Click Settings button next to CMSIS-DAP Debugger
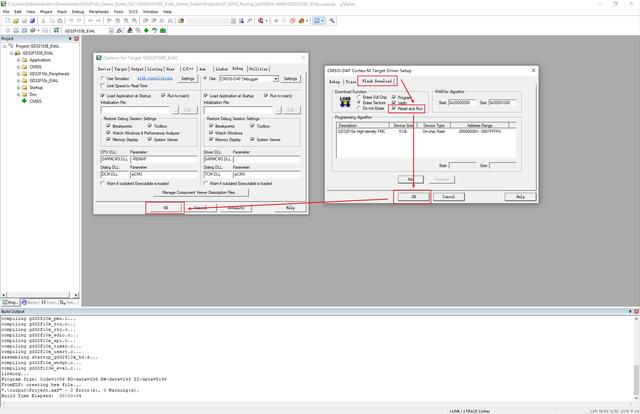 coord(290,78)
